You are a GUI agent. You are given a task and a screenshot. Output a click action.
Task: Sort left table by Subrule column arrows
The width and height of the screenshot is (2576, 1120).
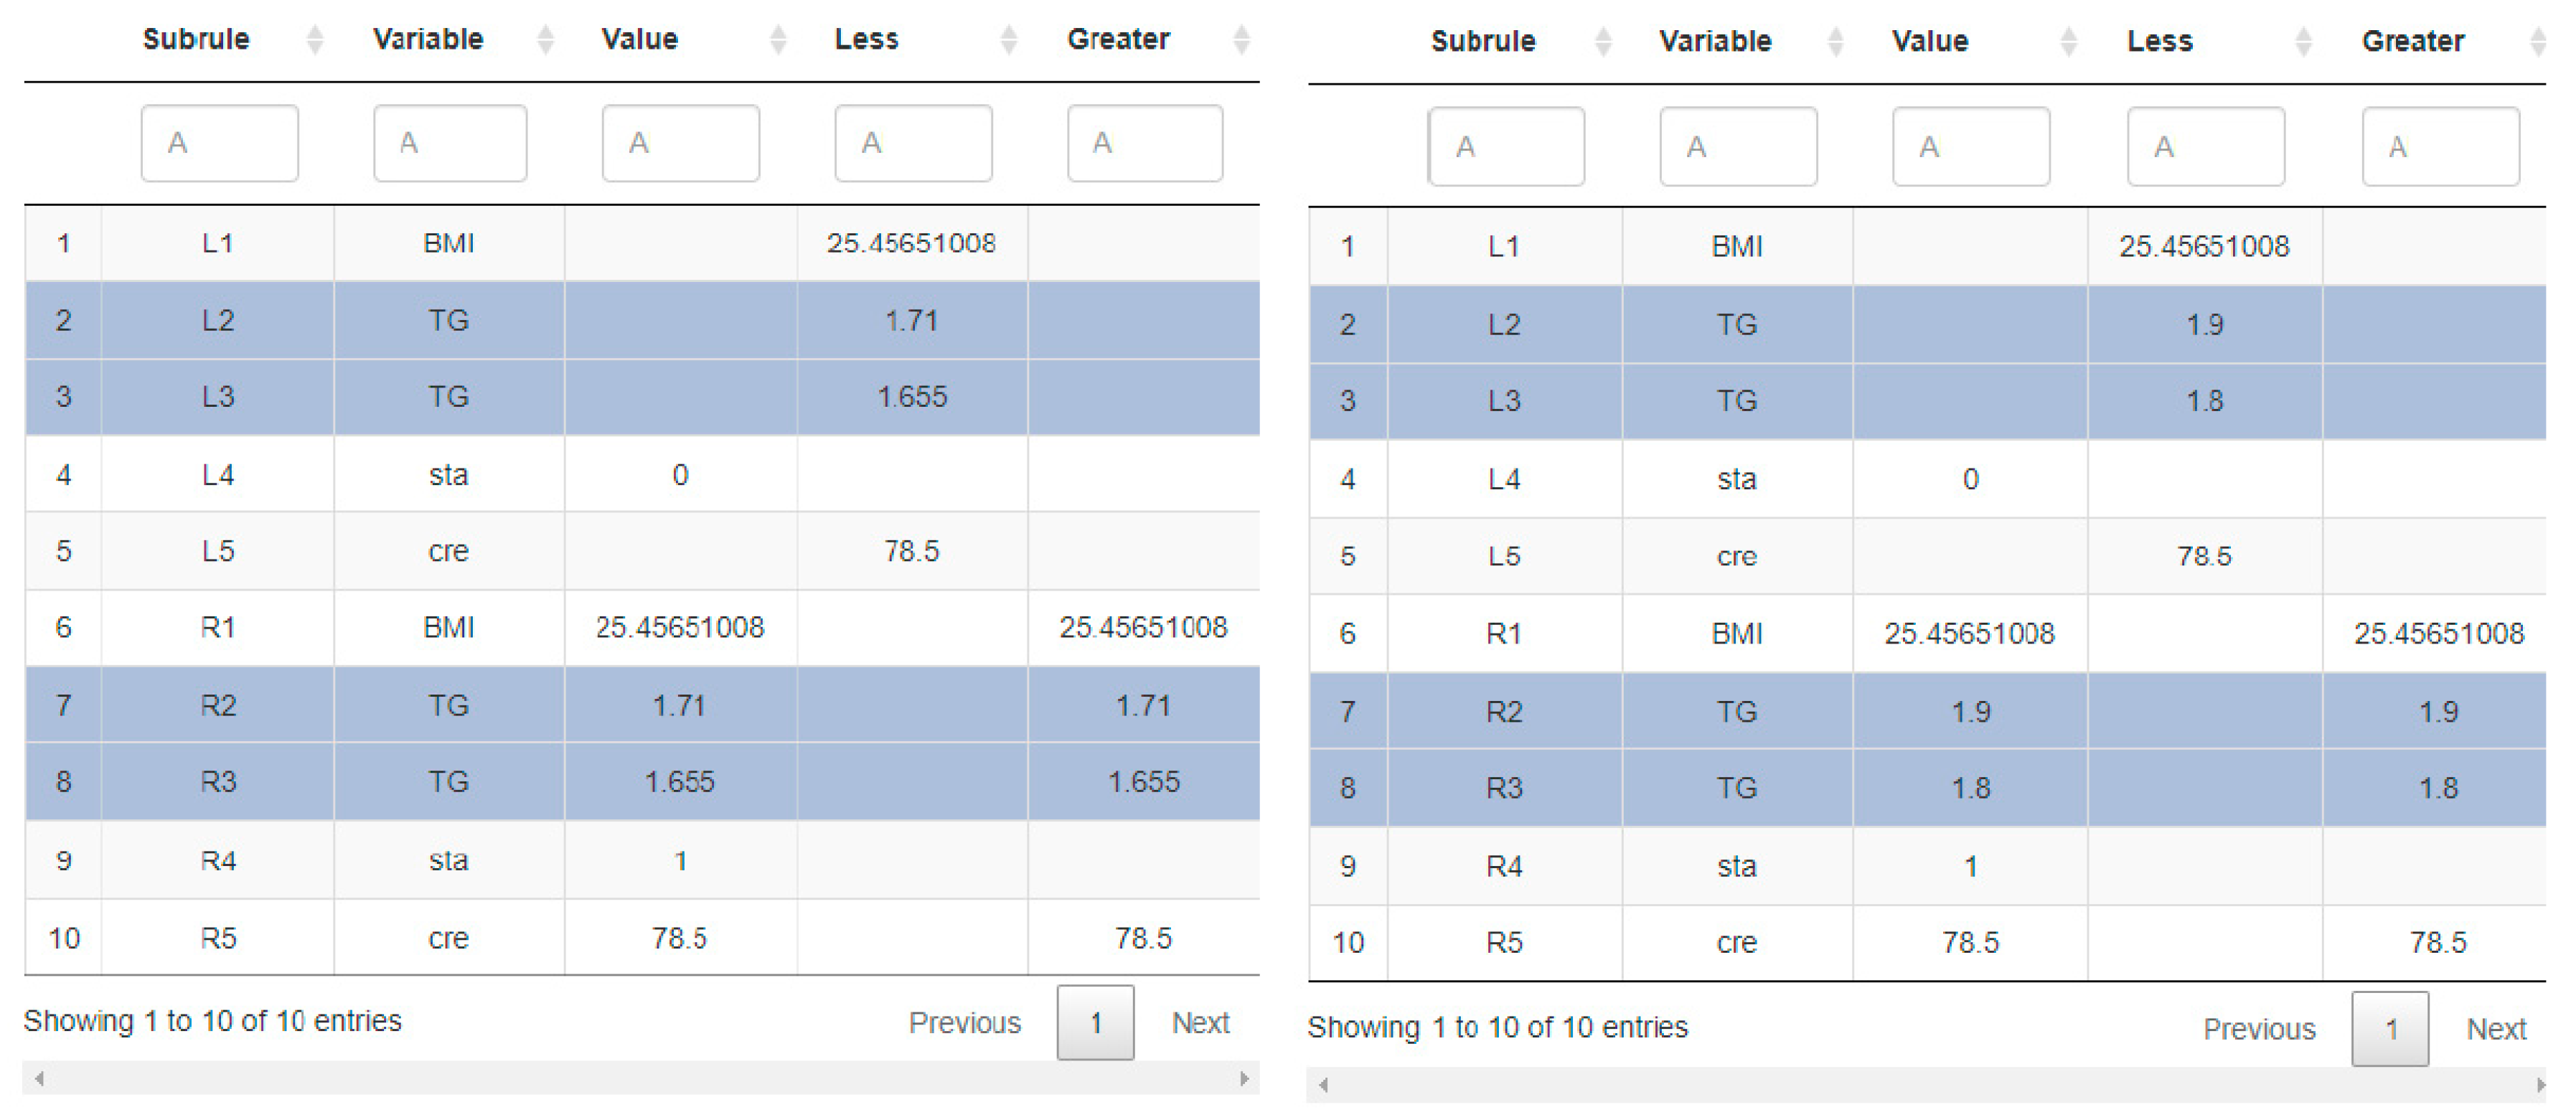coord(315,40)
